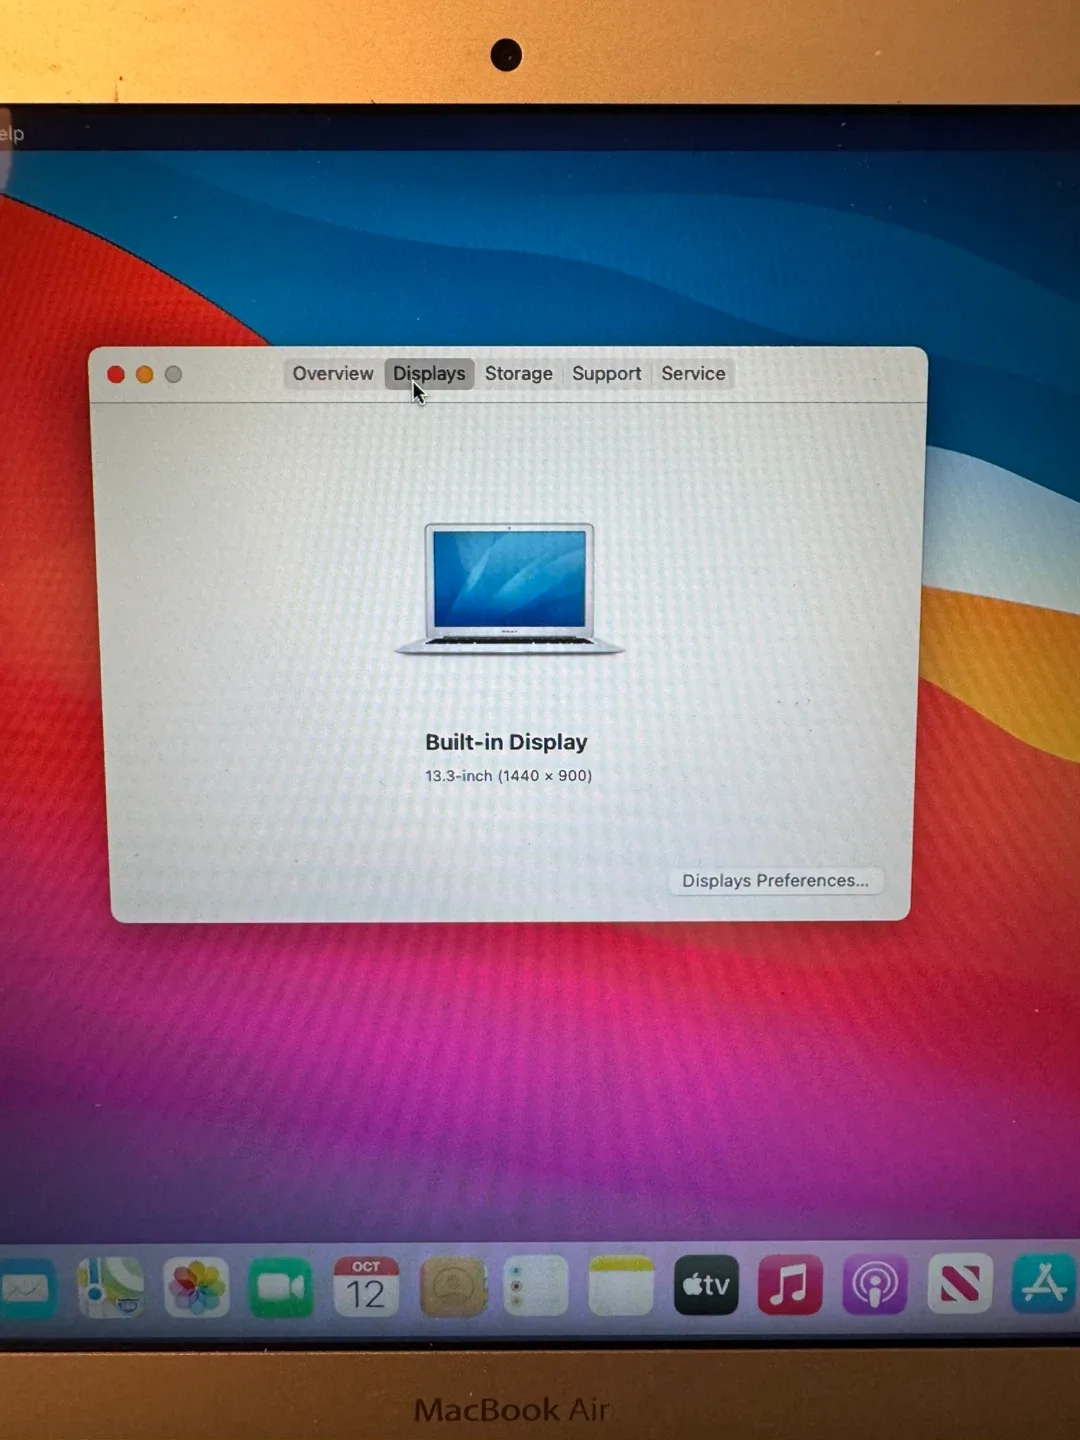Viewport: 1080px width, 1440px height.
Task: Open the Contacts app from the Dock
Action: click(452, 1285)
